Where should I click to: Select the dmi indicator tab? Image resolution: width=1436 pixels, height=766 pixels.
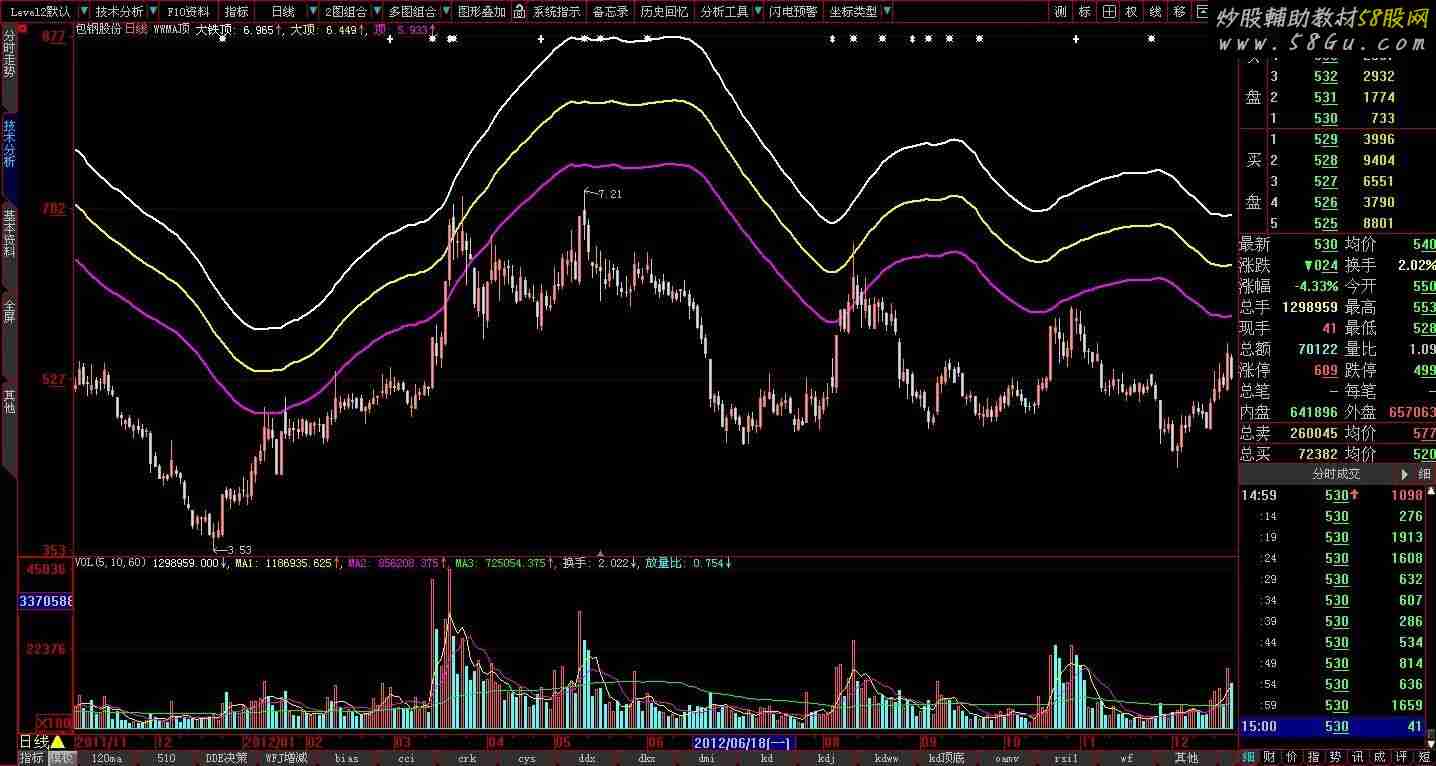point(706,758)
